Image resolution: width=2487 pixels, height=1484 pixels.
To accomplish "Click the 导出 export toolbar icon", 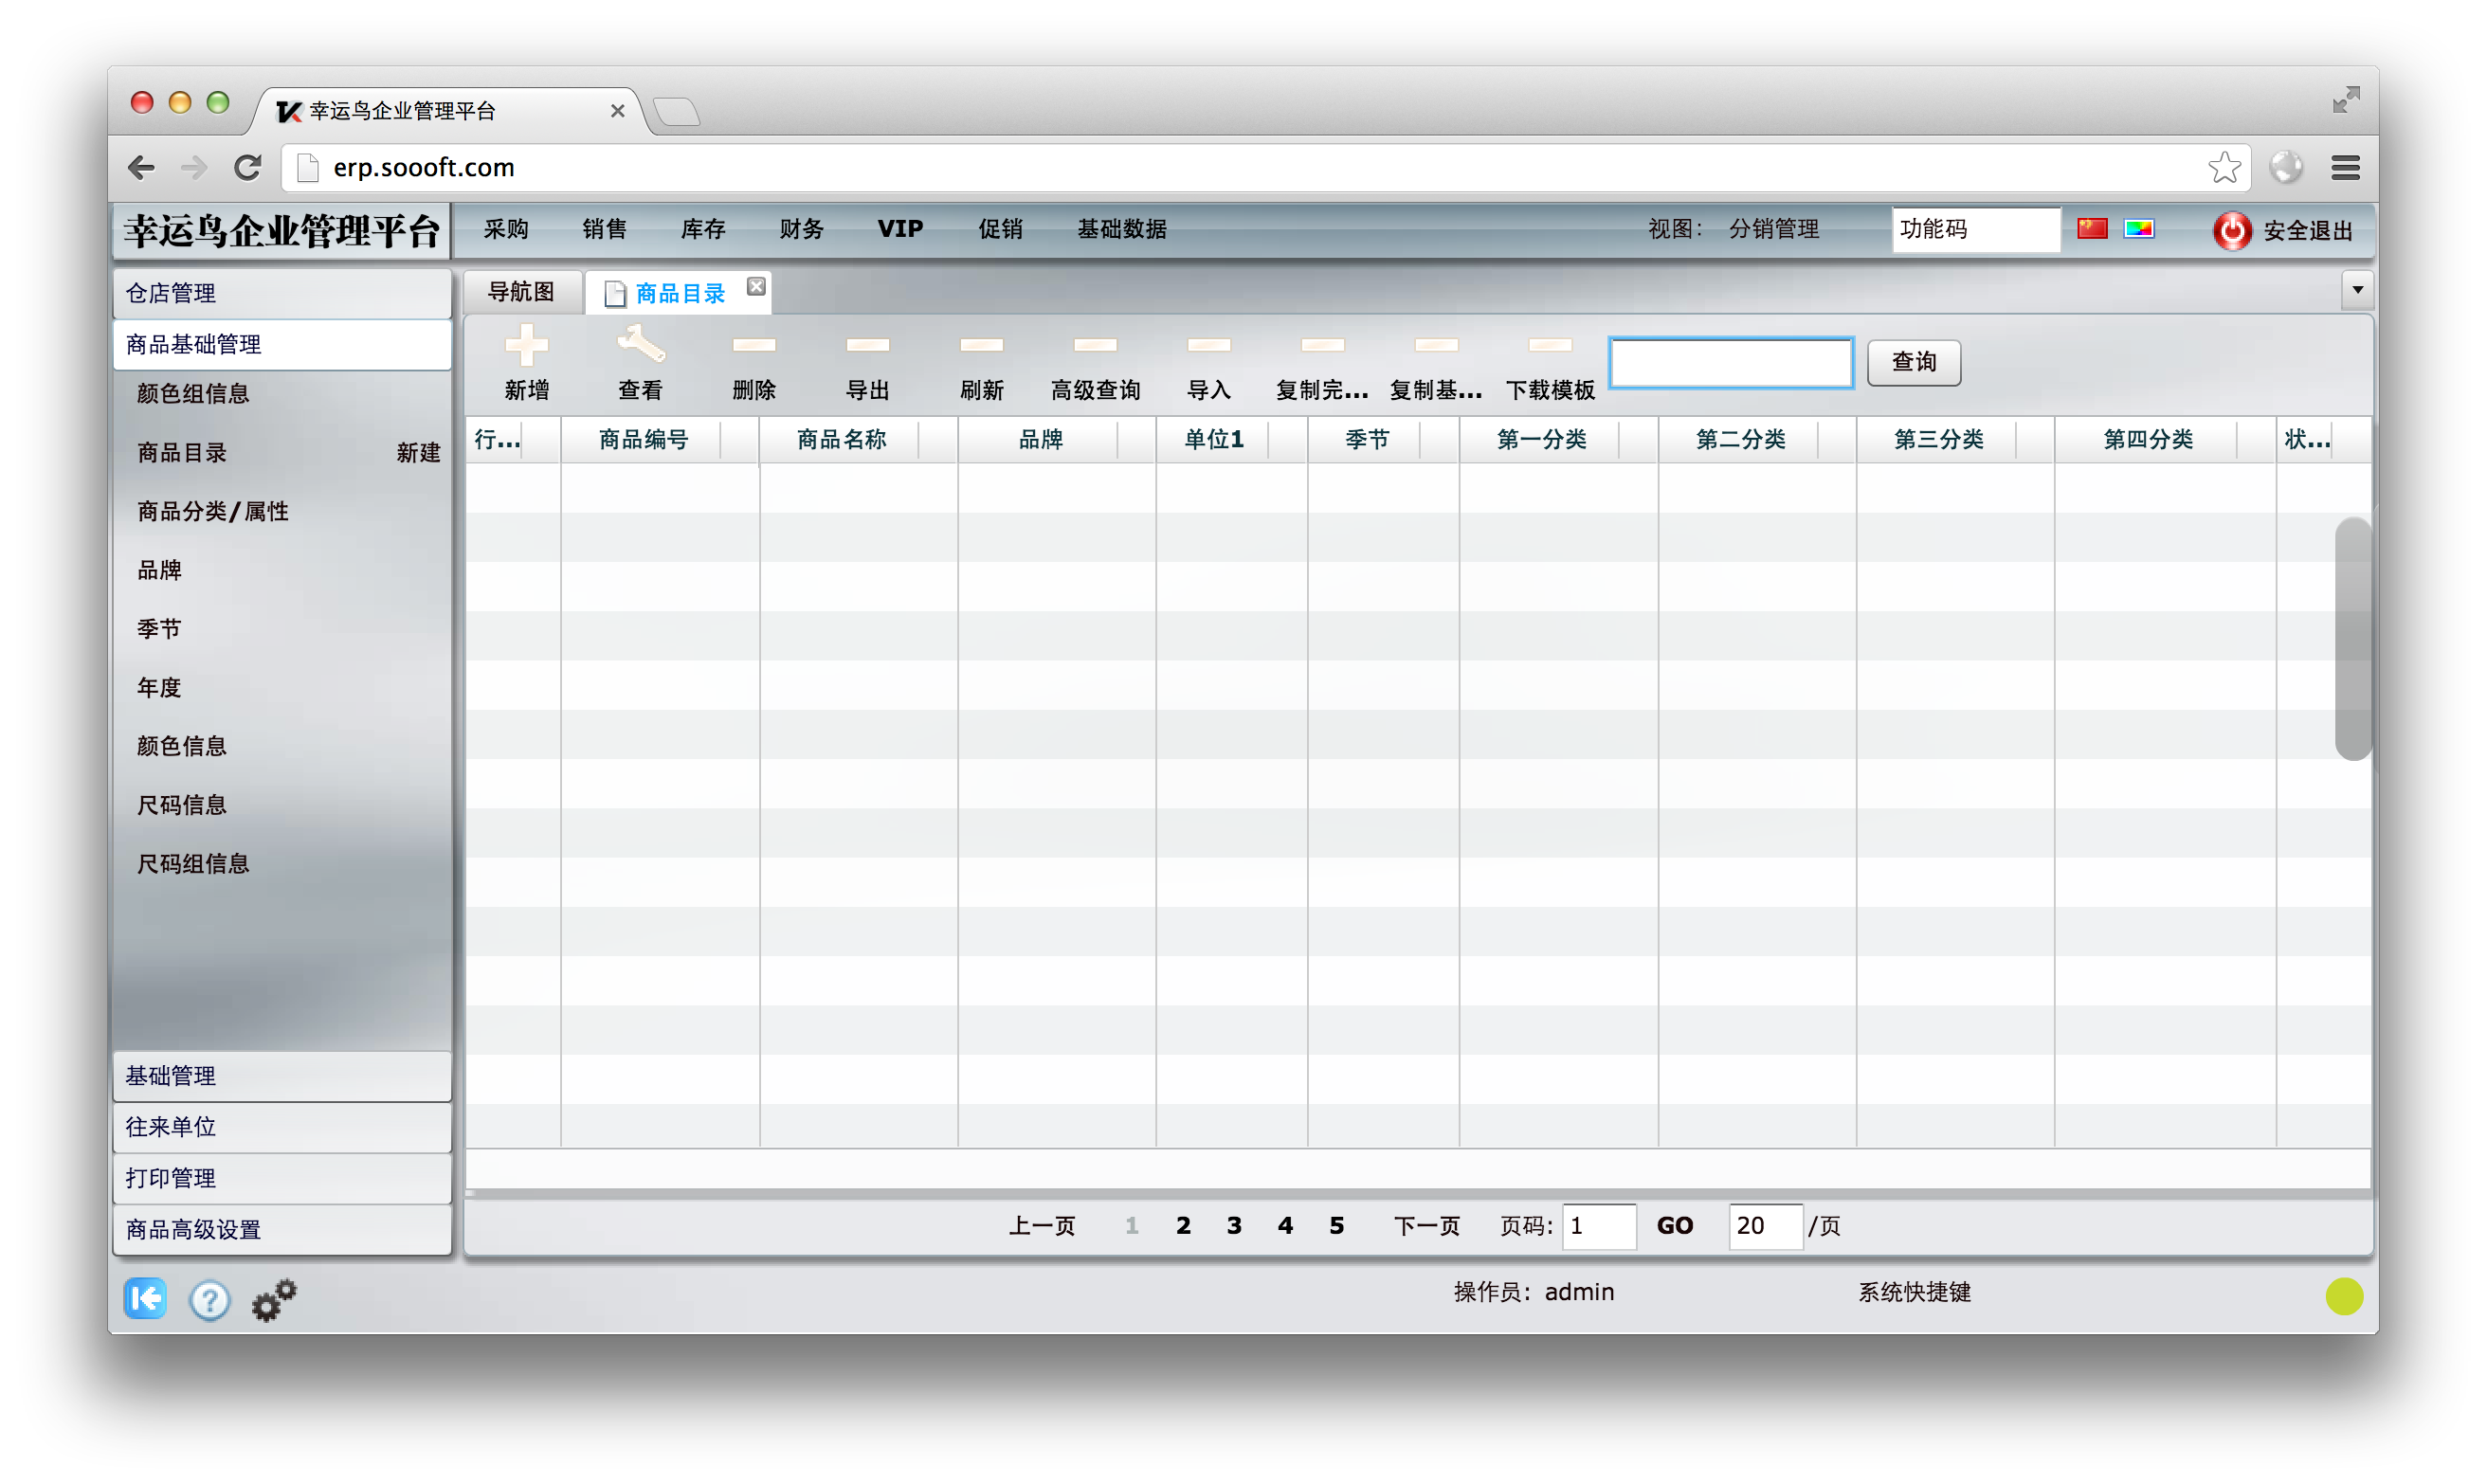I will click(867, 345).
